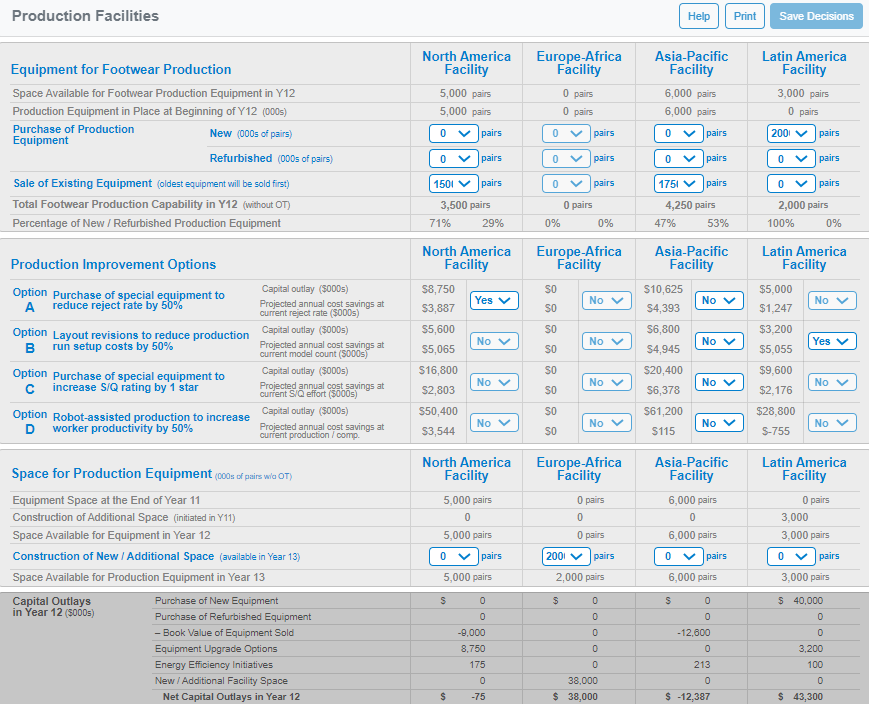This screenshot has width=869, height=704.
Task: Click Option D robot-assisted production link
Action: 150,422
